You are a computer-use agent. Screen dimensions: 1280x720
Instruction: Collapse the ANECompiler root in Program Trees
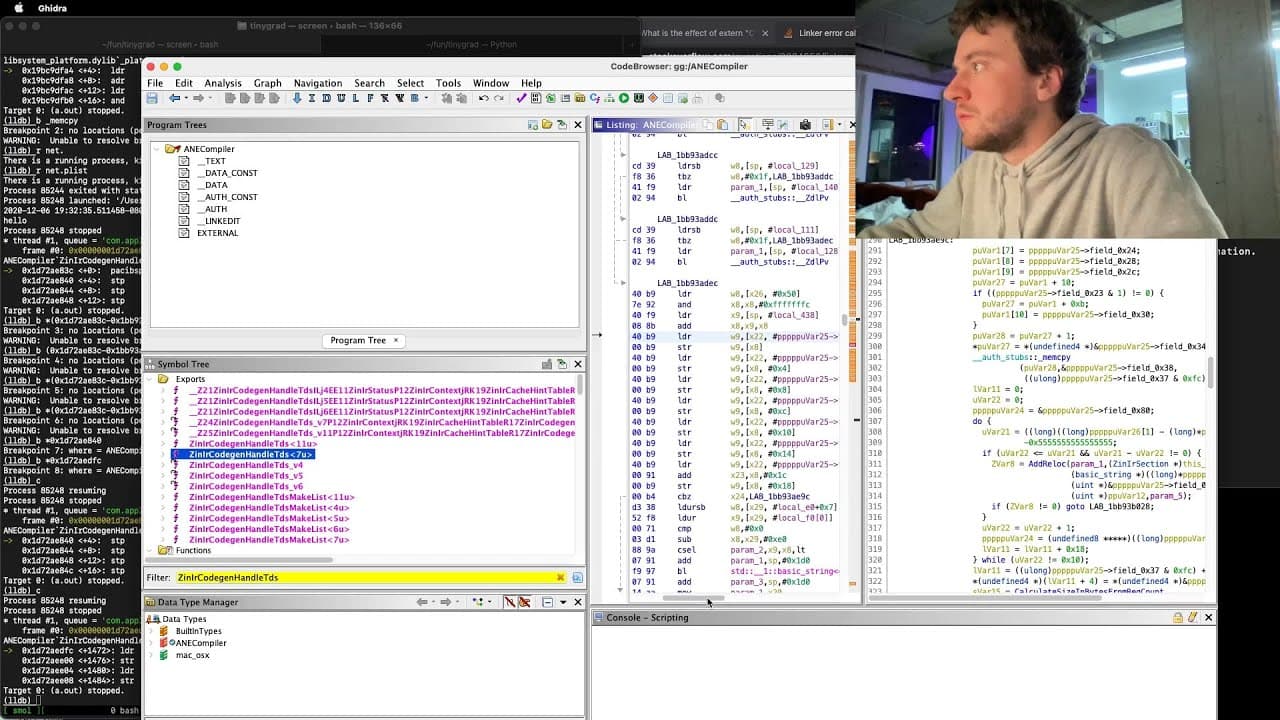tap(158, 149)
